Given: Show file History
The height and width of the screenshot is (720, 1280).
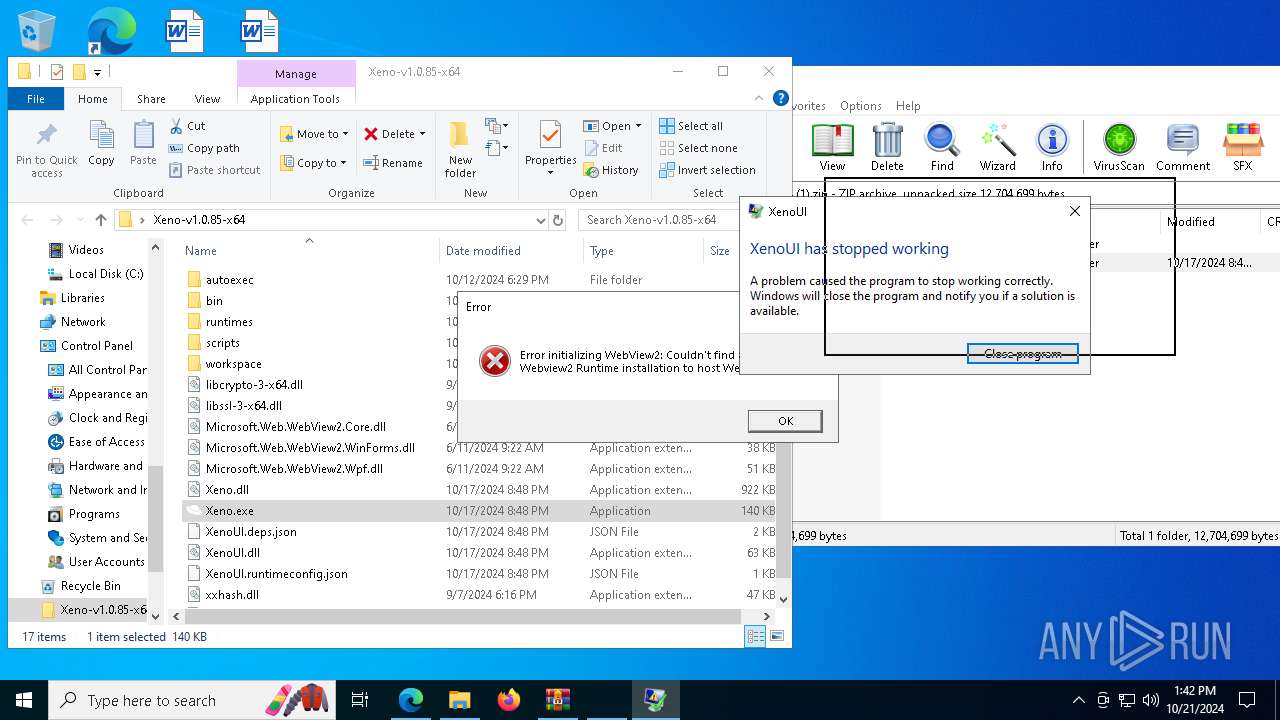Looking at the screenshot, I should [611, 170].
